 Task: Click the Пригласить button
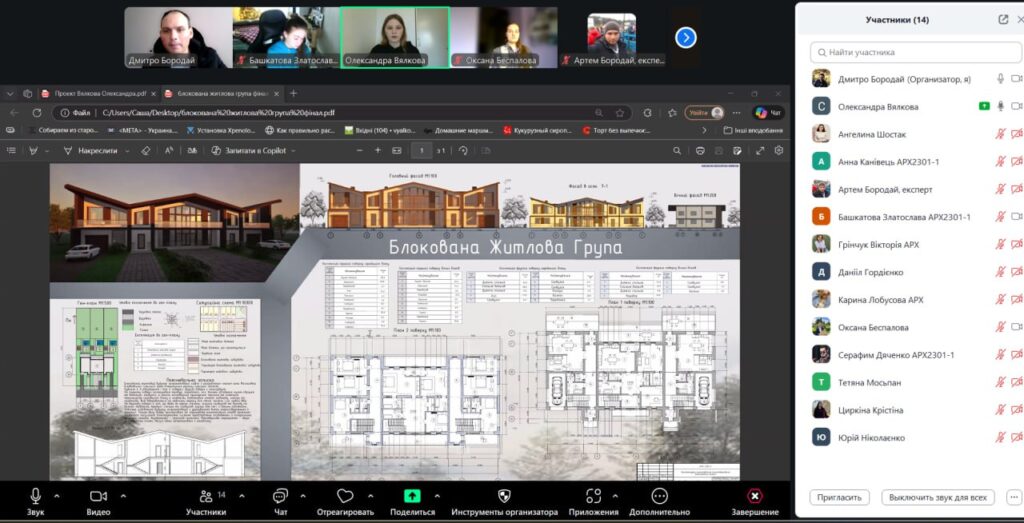click(x=838, y=497)
